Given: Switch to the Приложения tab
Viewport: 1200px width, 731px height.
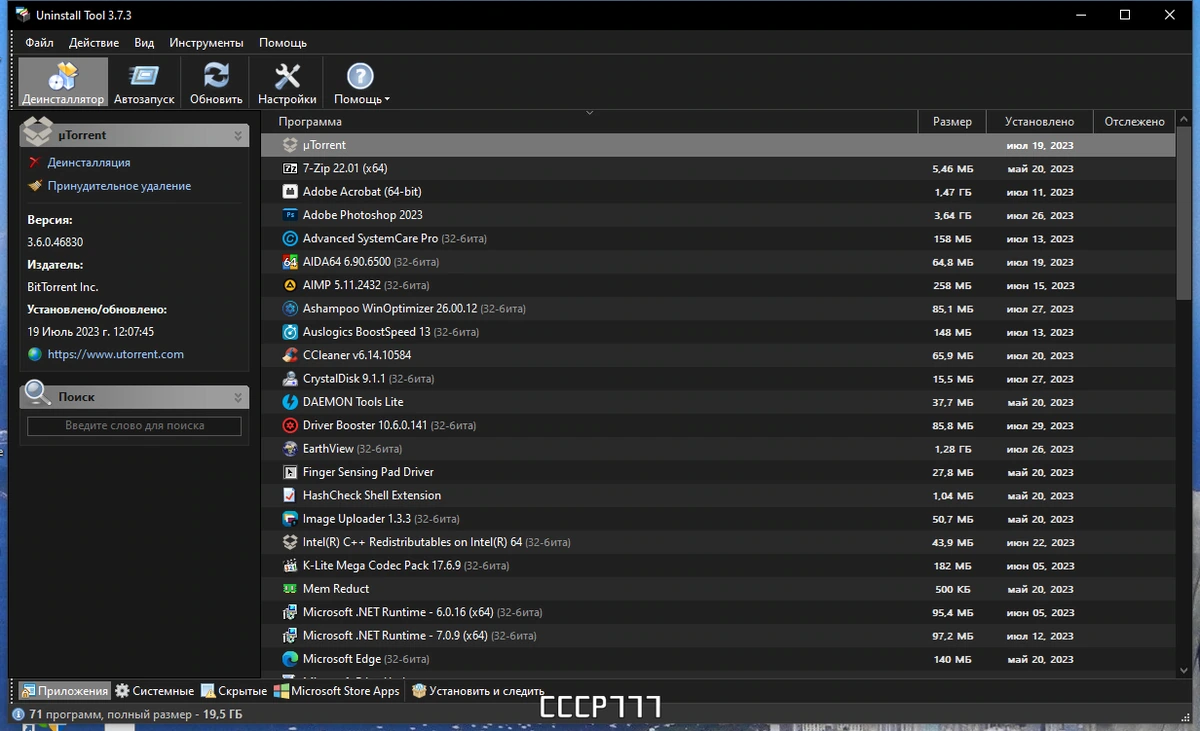Looking at the screenshot, I should point(65,691).
